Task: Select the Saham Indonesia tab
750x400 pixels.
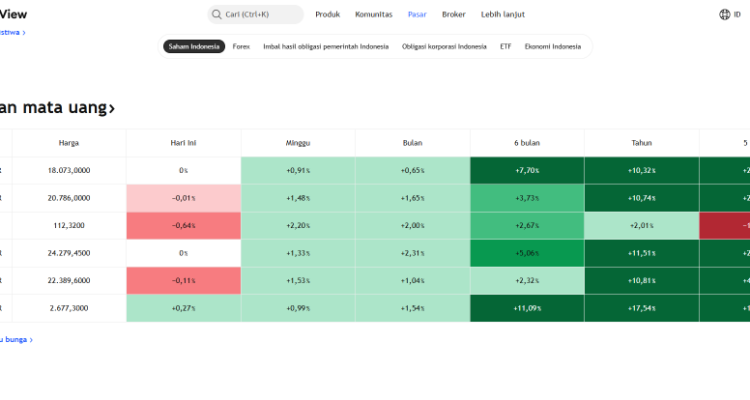Action: coord(194,46)
